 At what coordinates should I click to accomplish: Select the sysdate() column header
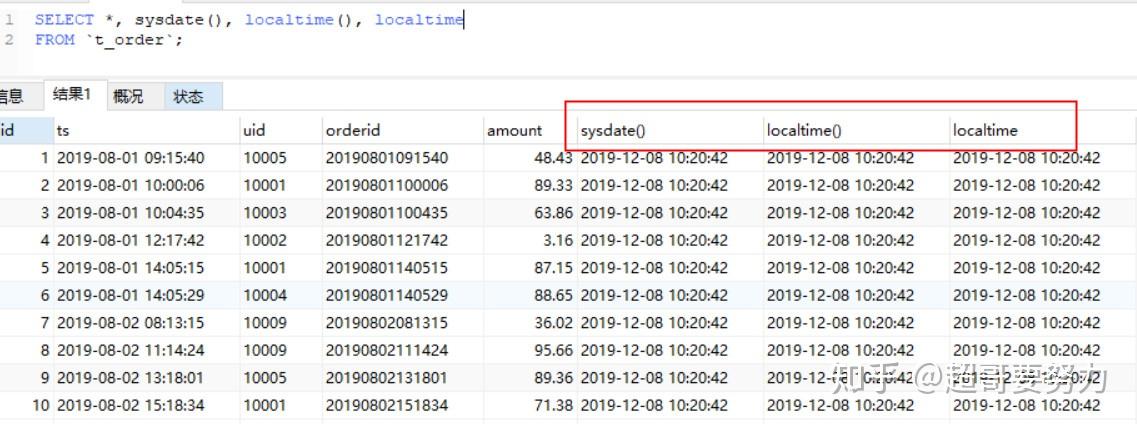pyautogui.click(x=613, y=130)
